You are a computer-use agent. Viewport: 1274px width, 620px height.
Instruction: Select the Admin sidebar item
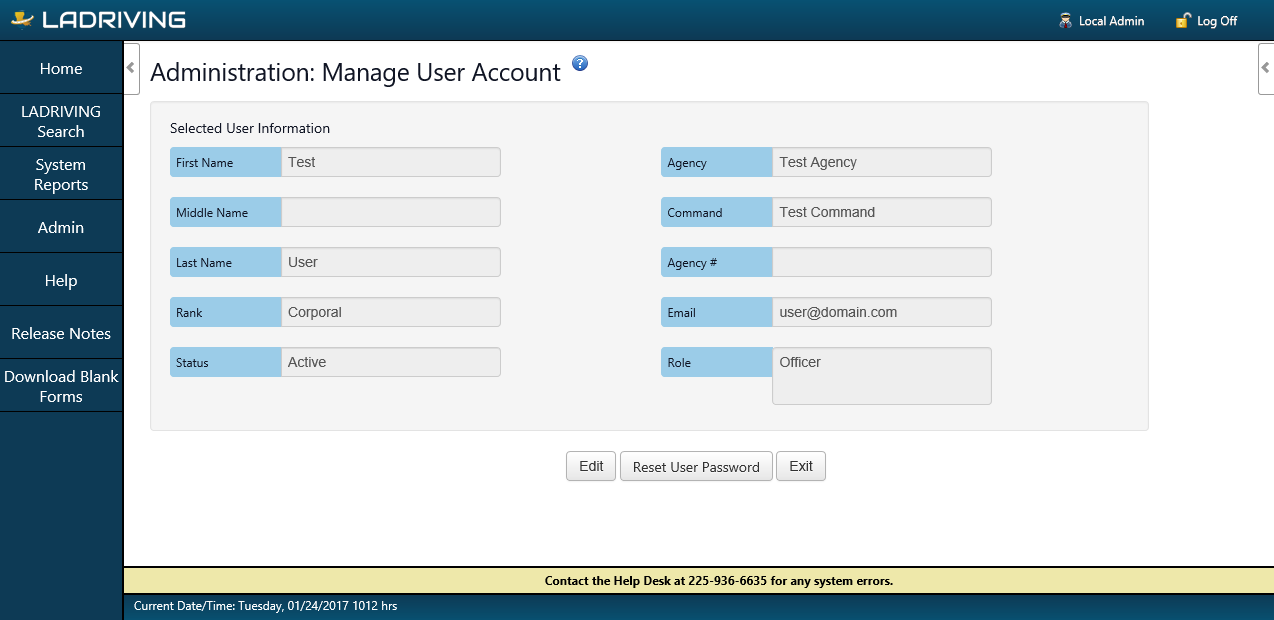click(x=61, y=227)
